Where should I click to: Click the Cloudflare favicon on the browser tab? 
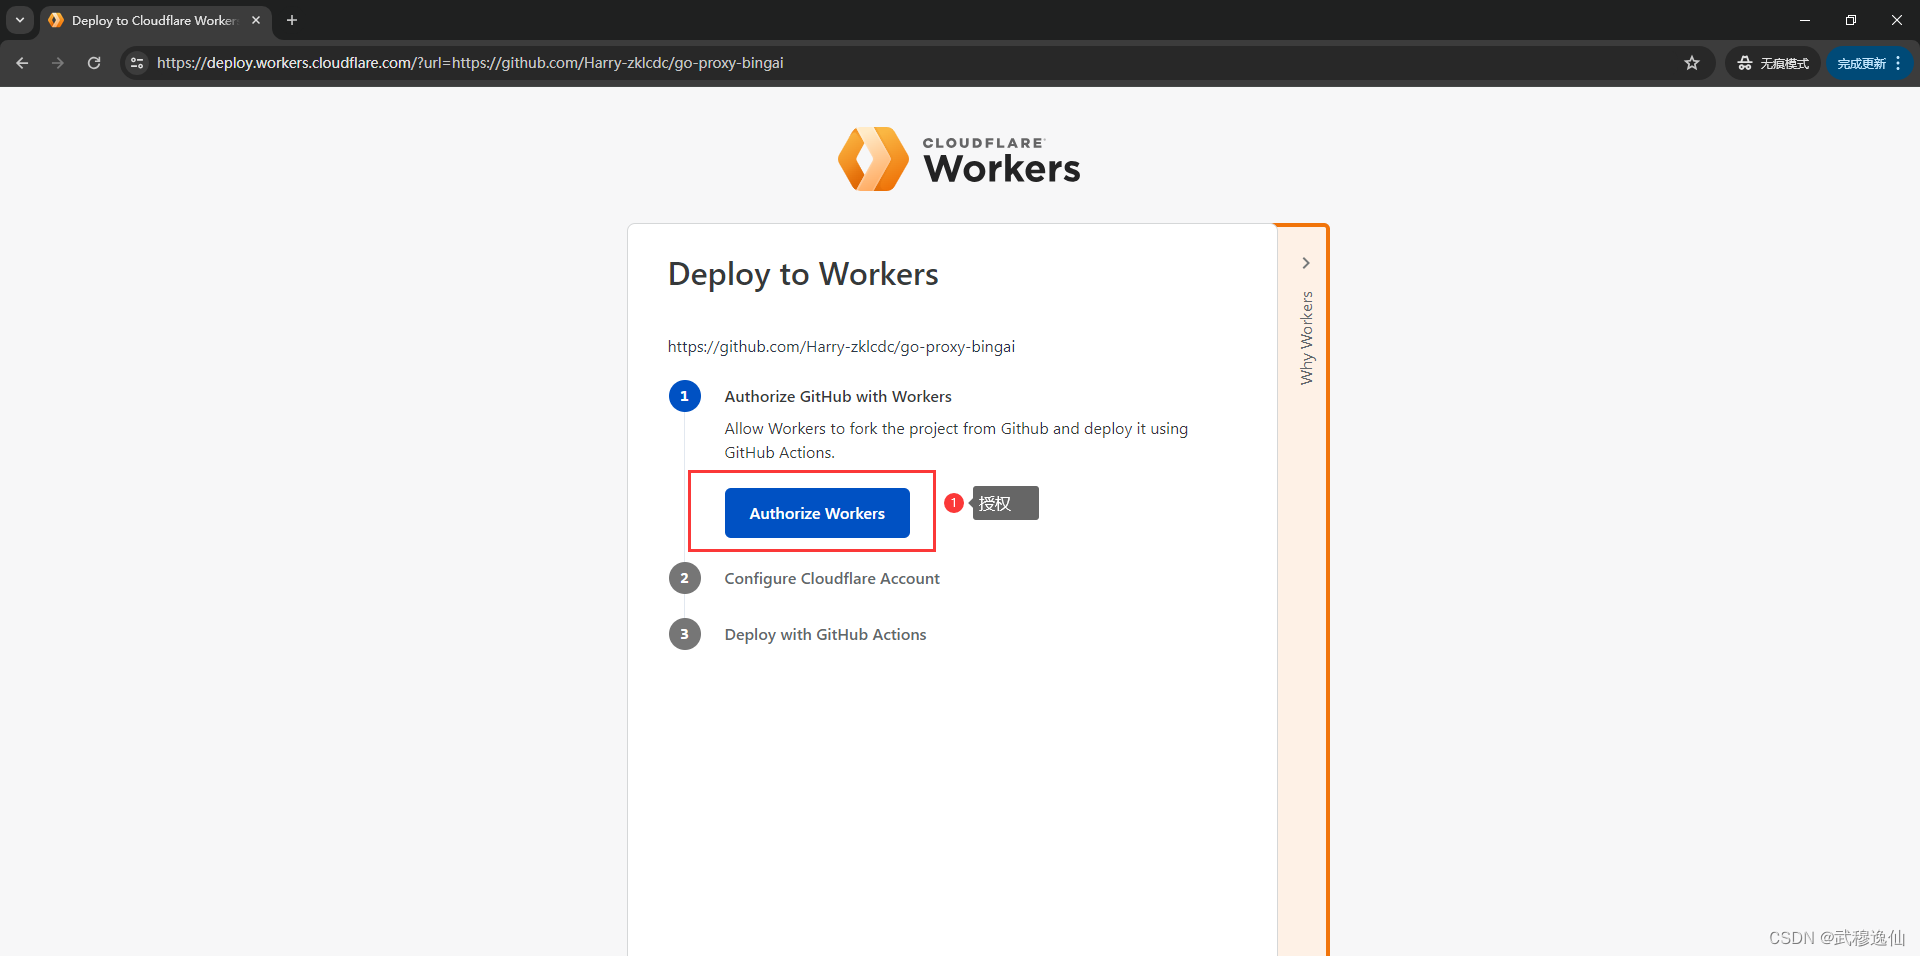[56, 20]
